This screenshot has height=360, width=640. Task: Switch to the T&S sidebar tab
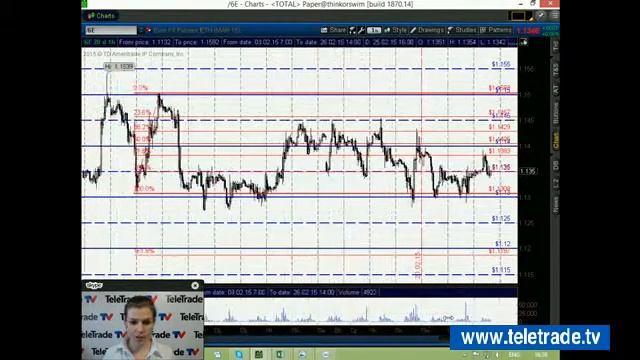556,69
